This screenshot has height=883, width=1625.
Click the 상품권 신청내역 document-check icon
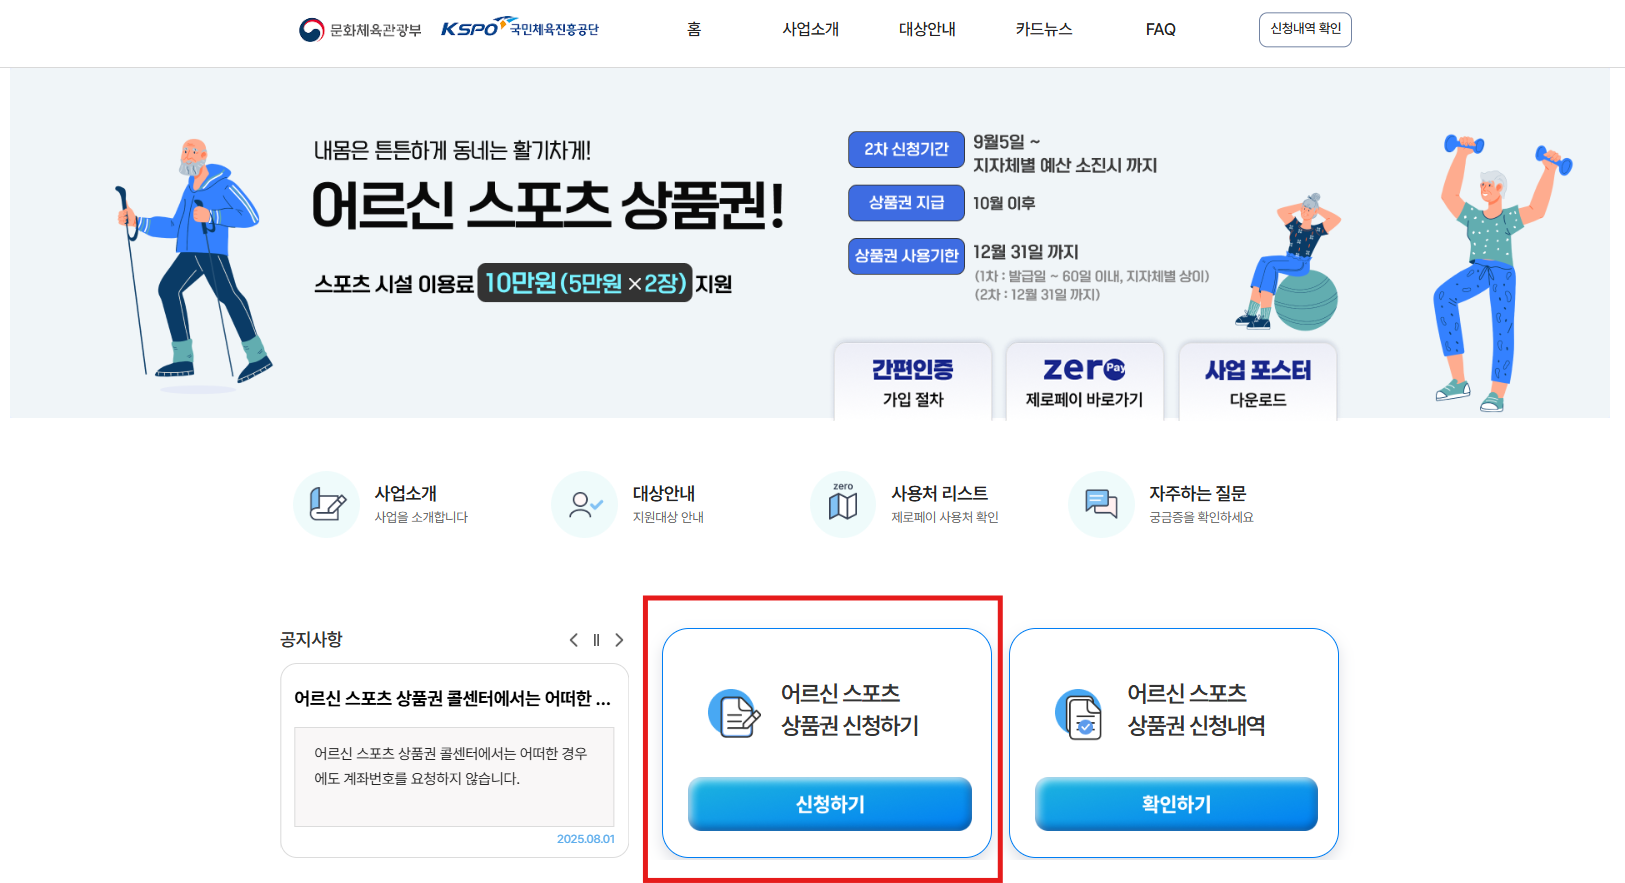coord(1079,714)
